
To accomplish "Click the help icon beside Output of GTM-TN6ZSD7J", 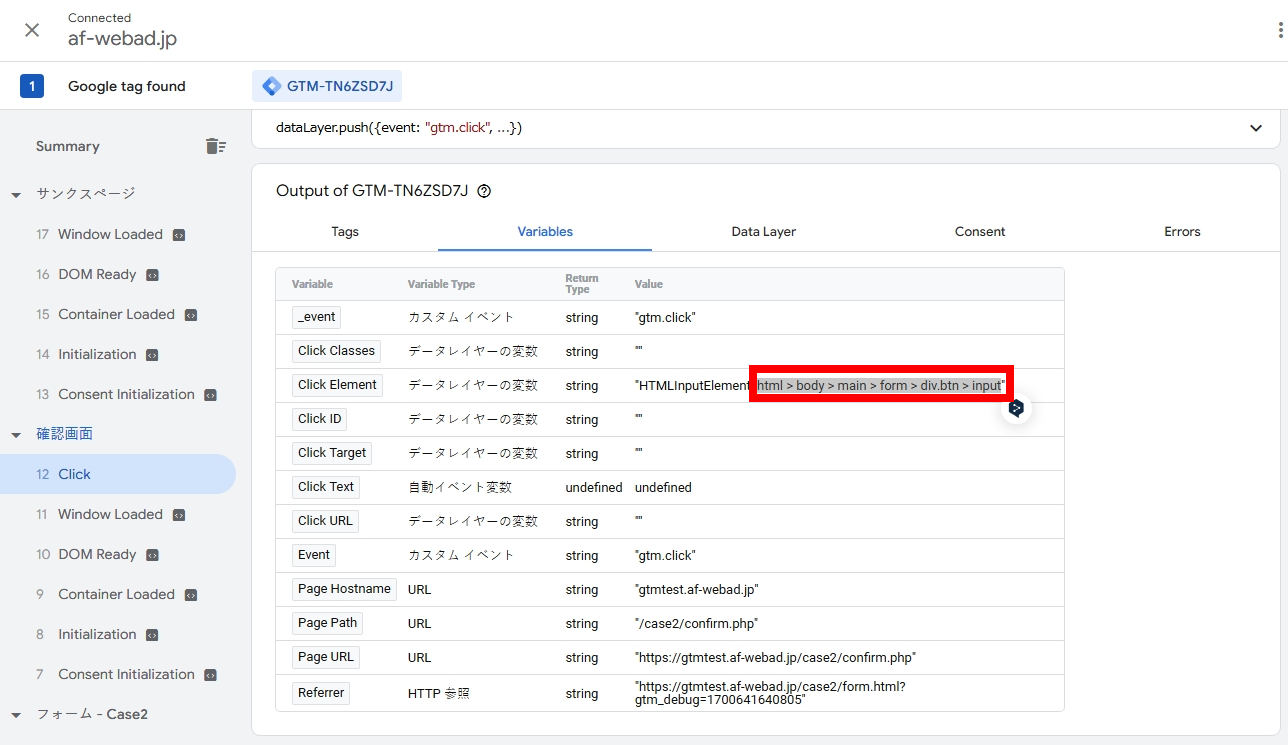I will [x=484, y=191].
